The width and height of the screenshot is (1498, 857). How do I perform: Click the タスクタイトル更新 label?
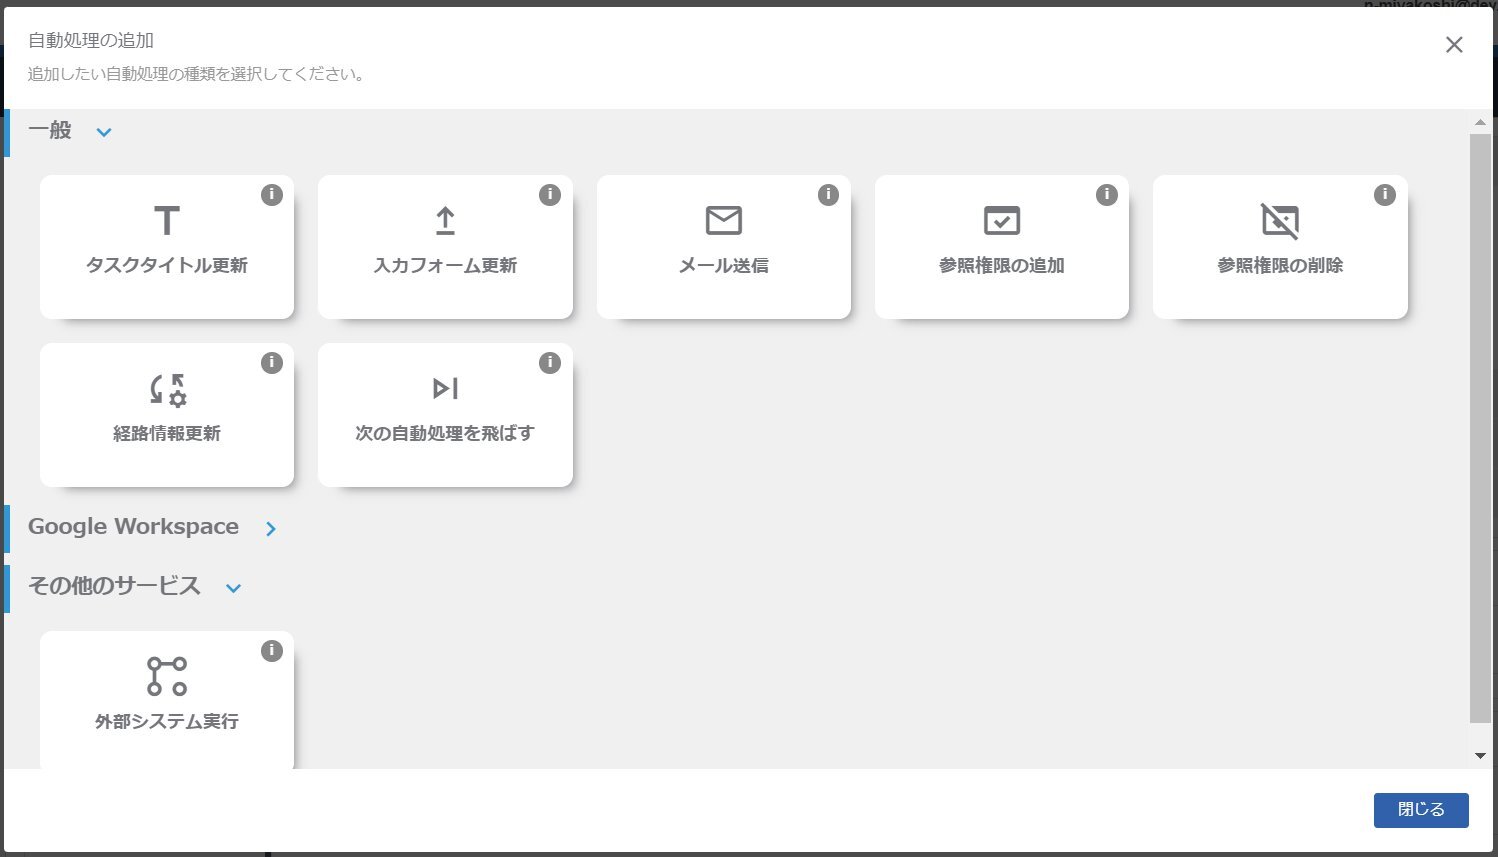point(167,266)
